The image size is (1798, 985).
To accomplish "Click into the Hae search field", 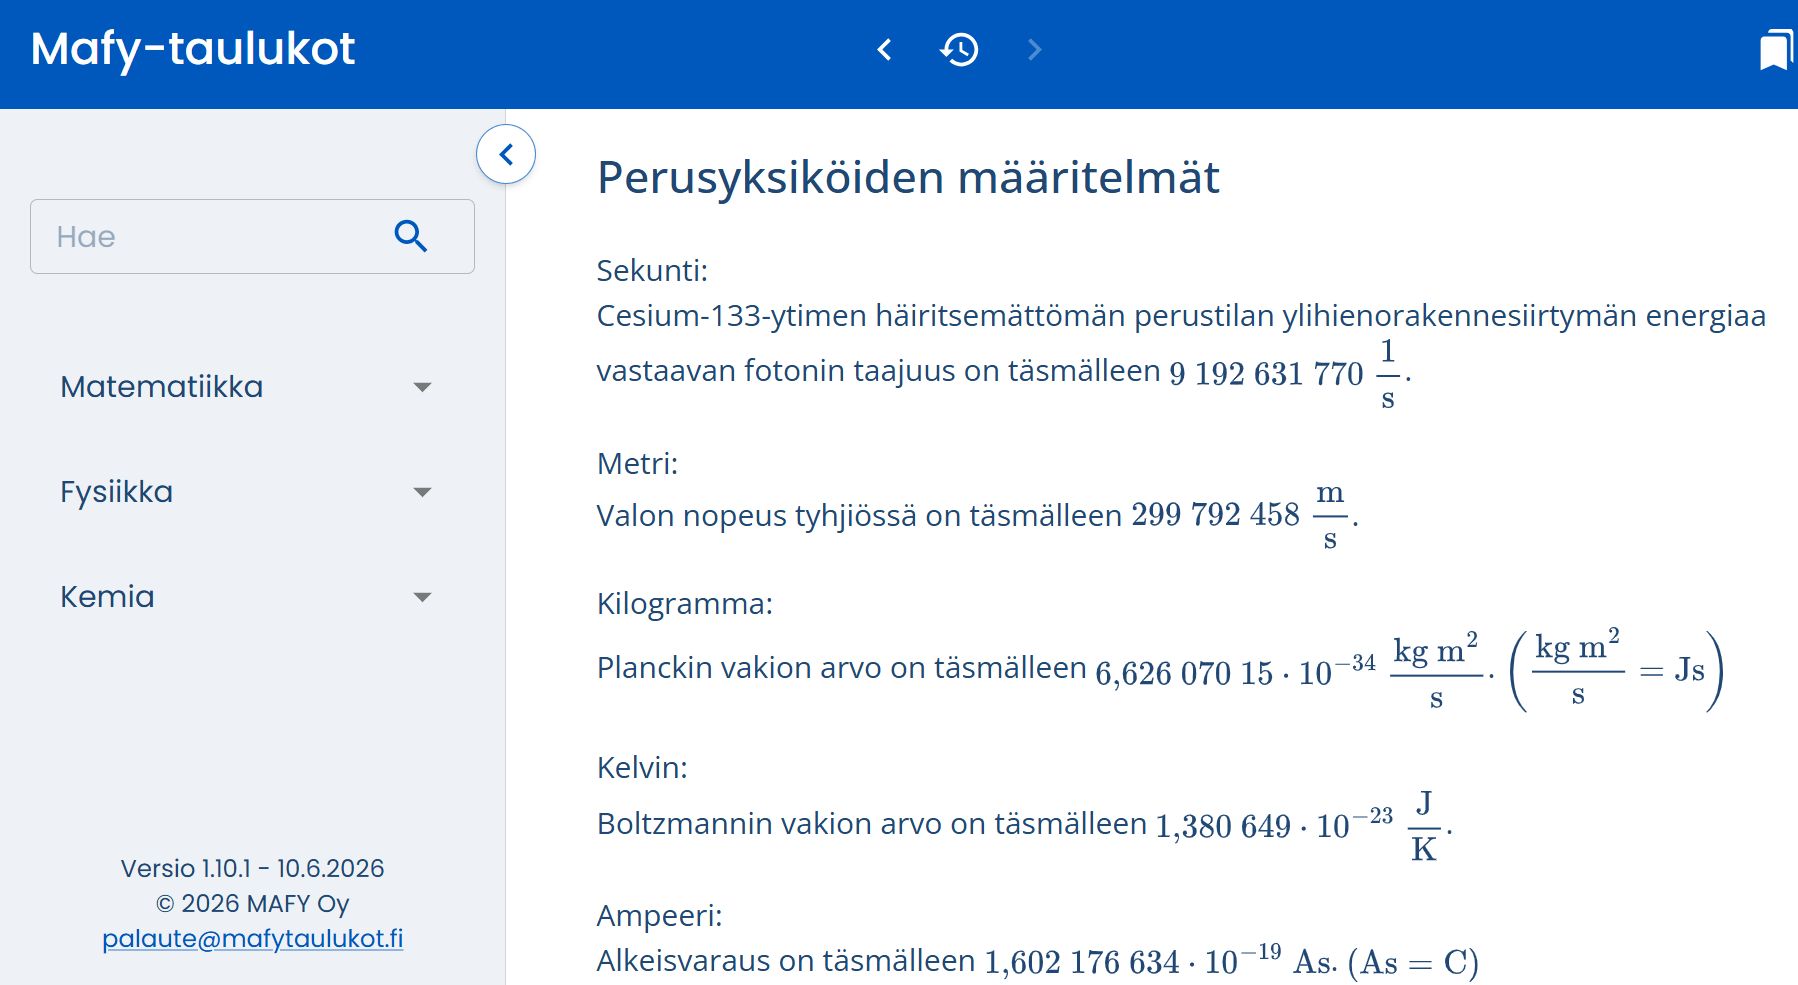I will [x=252, y=236].
